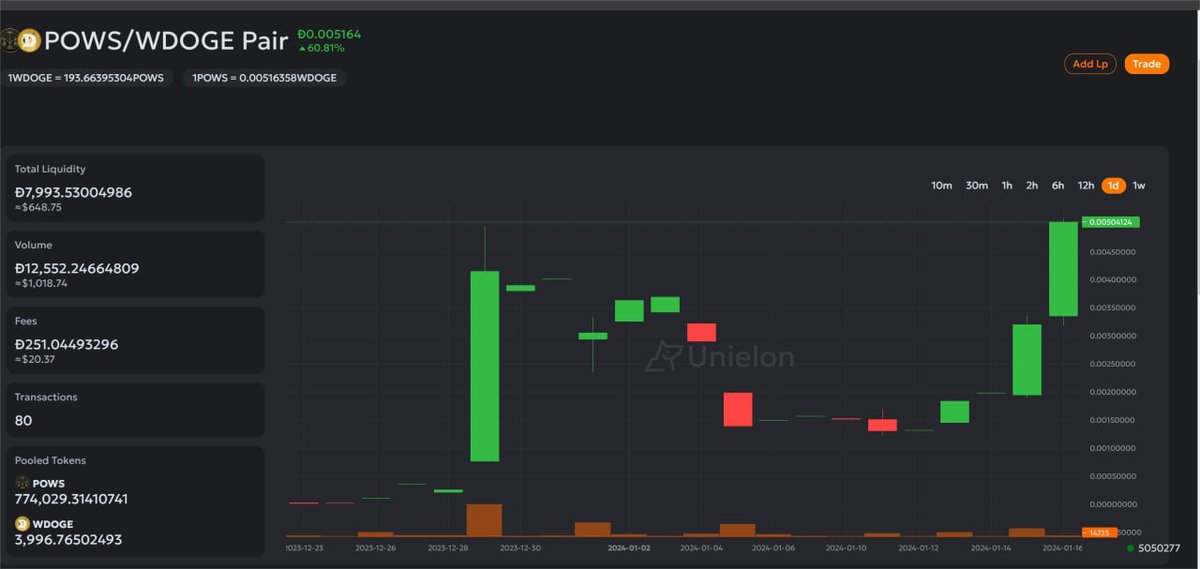Image resolution: width=1200 pixels, height=569 pixels.
Task: Click the WDOGE token icon in Pooled Tokens
Action: click(22, 524)
